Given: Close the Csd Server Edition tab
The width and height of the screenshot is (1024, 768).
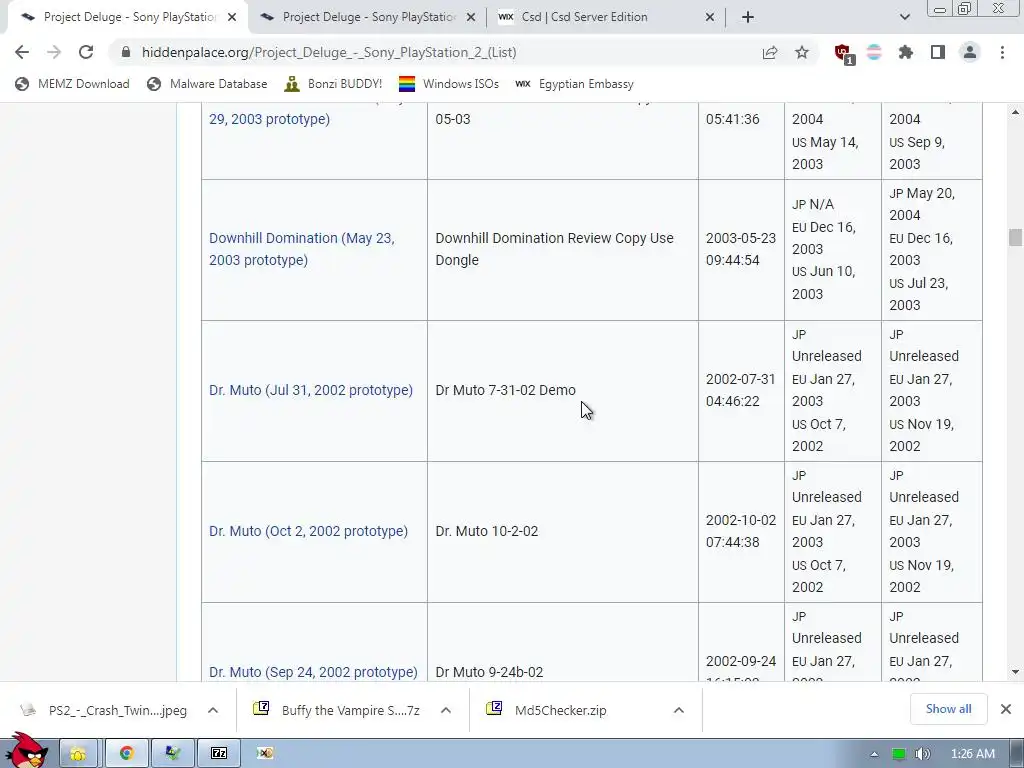Looking at the screenshot, I should tap(710, 18).
